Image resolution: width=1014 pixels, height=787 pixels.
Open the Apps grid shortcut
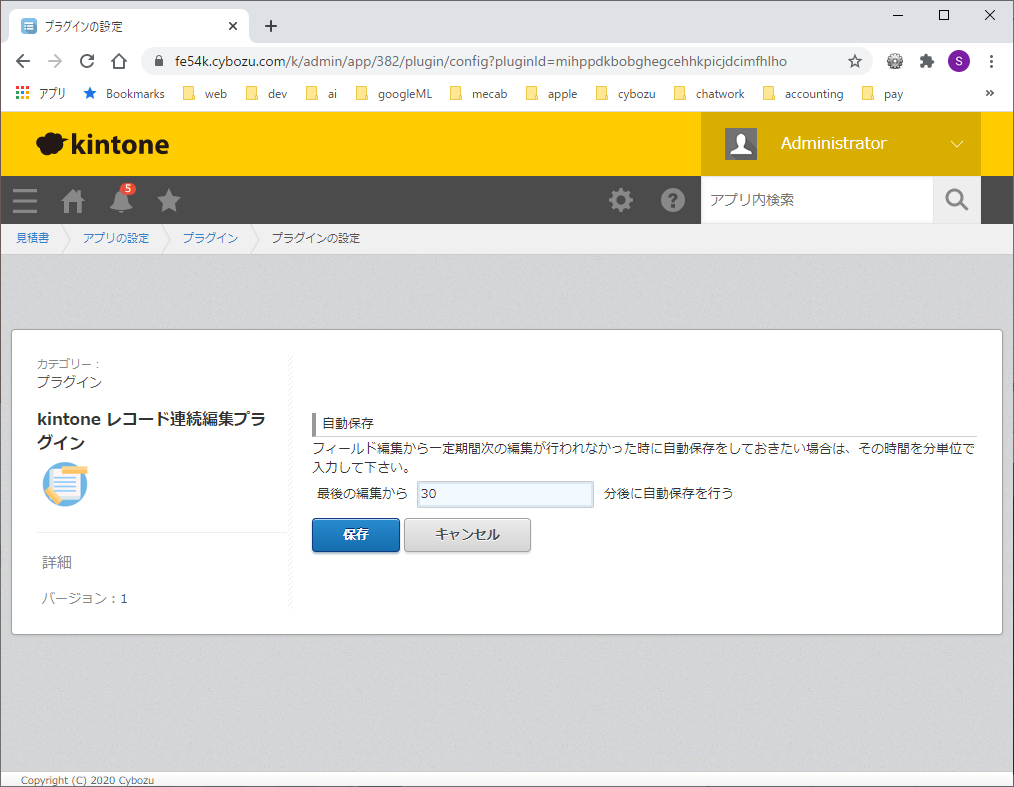[40, 94]
